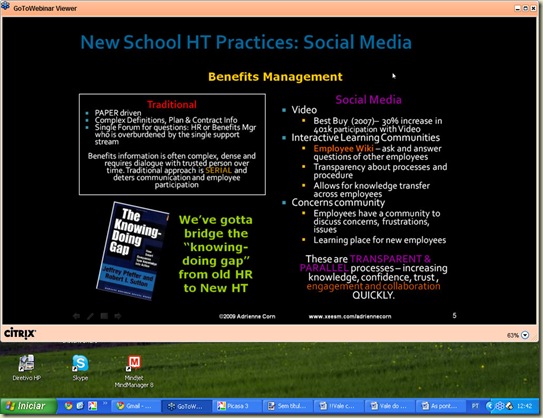Click the Benefits Management heading

(275, 77)
